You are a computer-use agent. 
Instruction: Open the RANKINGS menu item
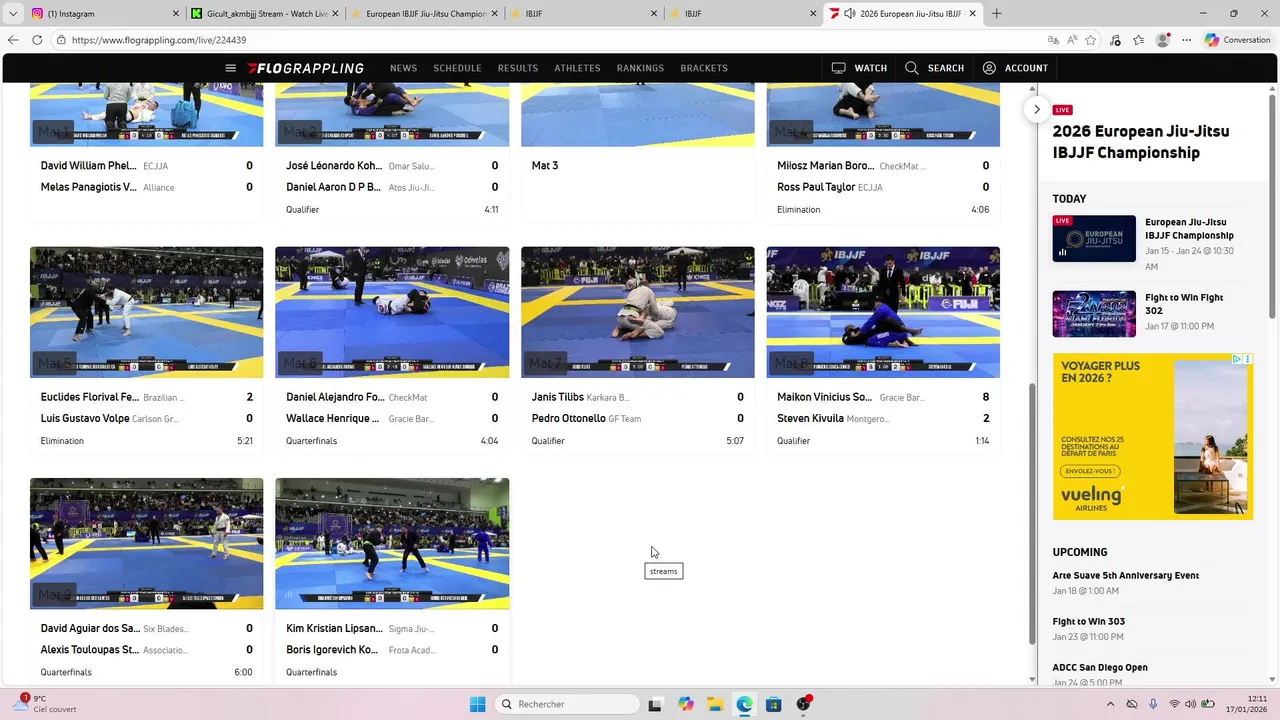(640, 68)
